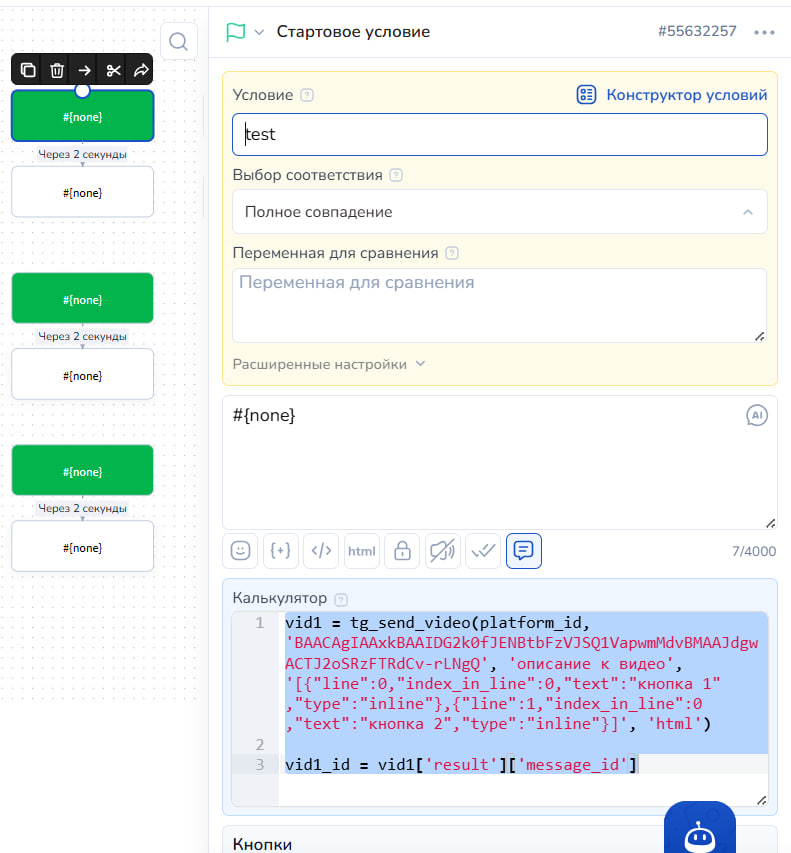Screen dimensions: 791x853
Task: Open the flag block type dropdown chevron
Action: click(x=259, y=32)
